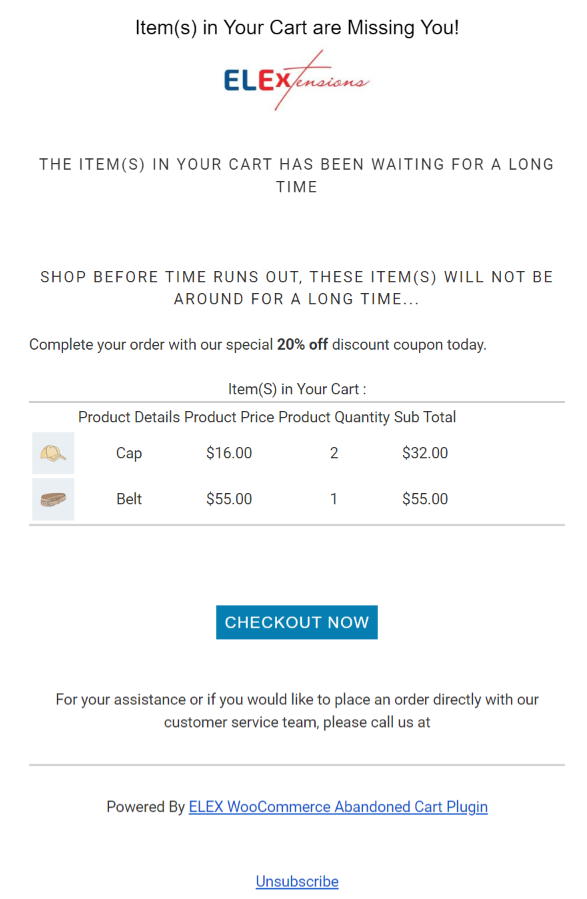Open ELEX WooCommerce Abandoned Cart Plugin link
The image size is (587, 899).
(338, 807)
